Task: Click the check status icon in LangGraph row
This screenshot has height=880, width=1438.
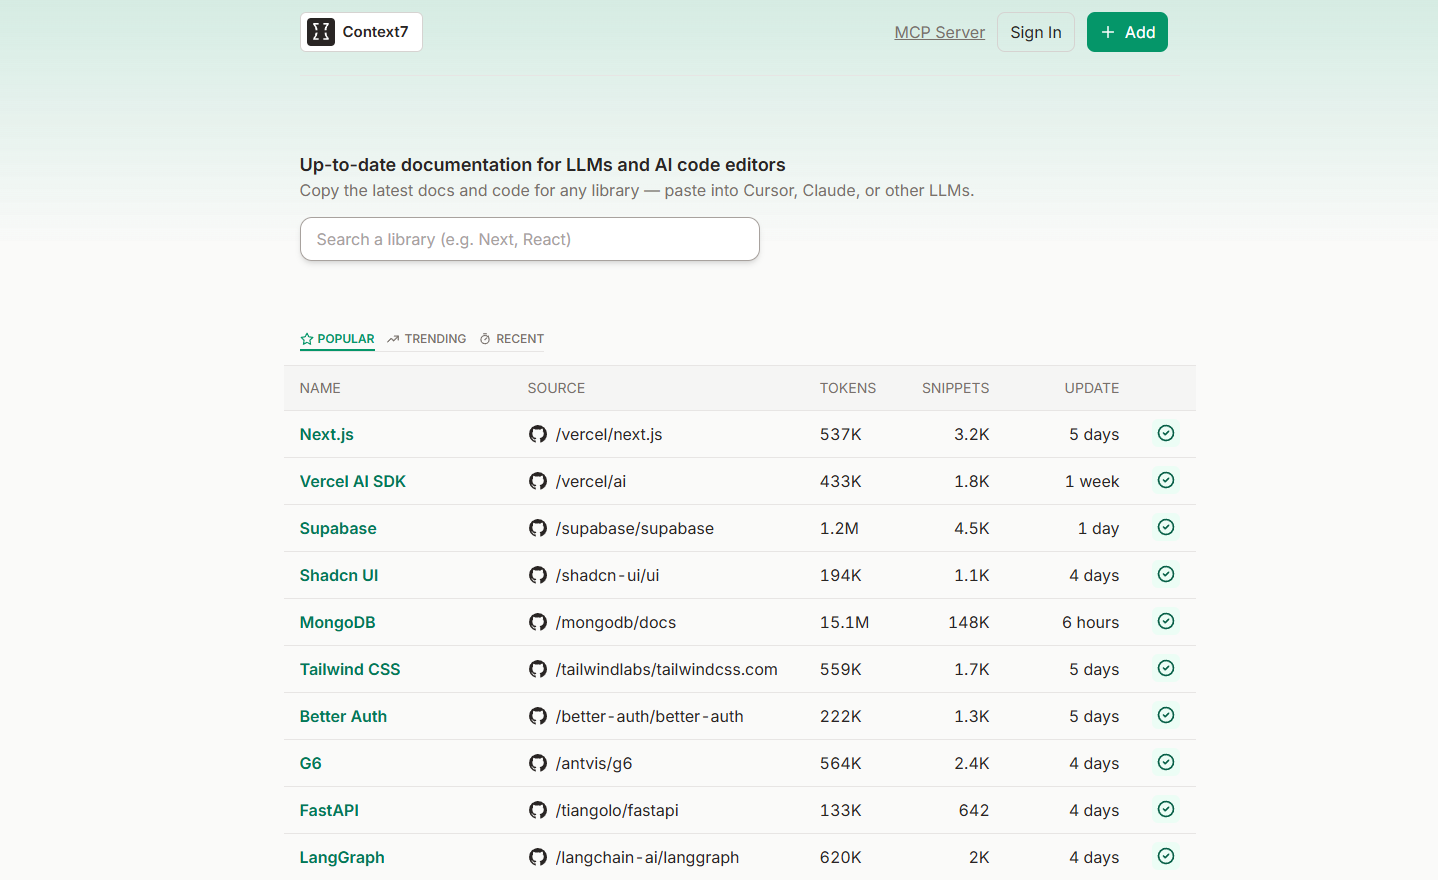Action: [1166, 856]
